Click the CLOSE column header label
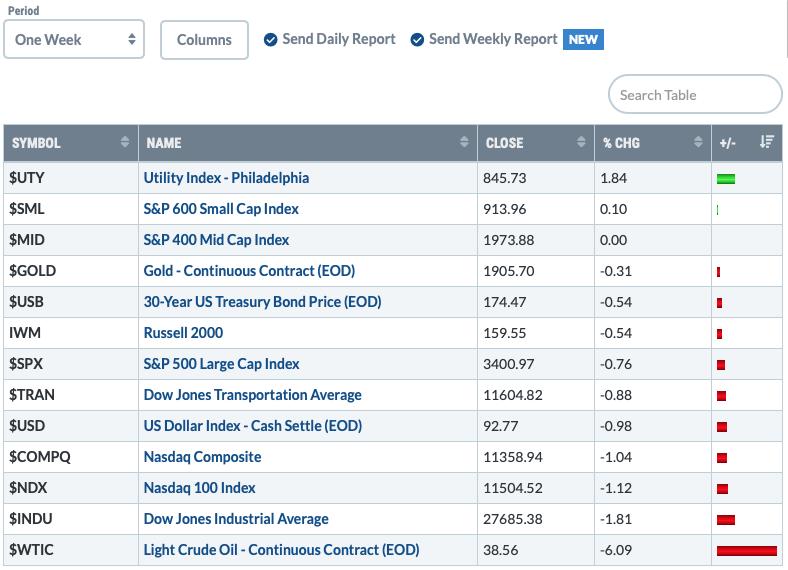This screenshot has height=570, width=788. point(505,143)
